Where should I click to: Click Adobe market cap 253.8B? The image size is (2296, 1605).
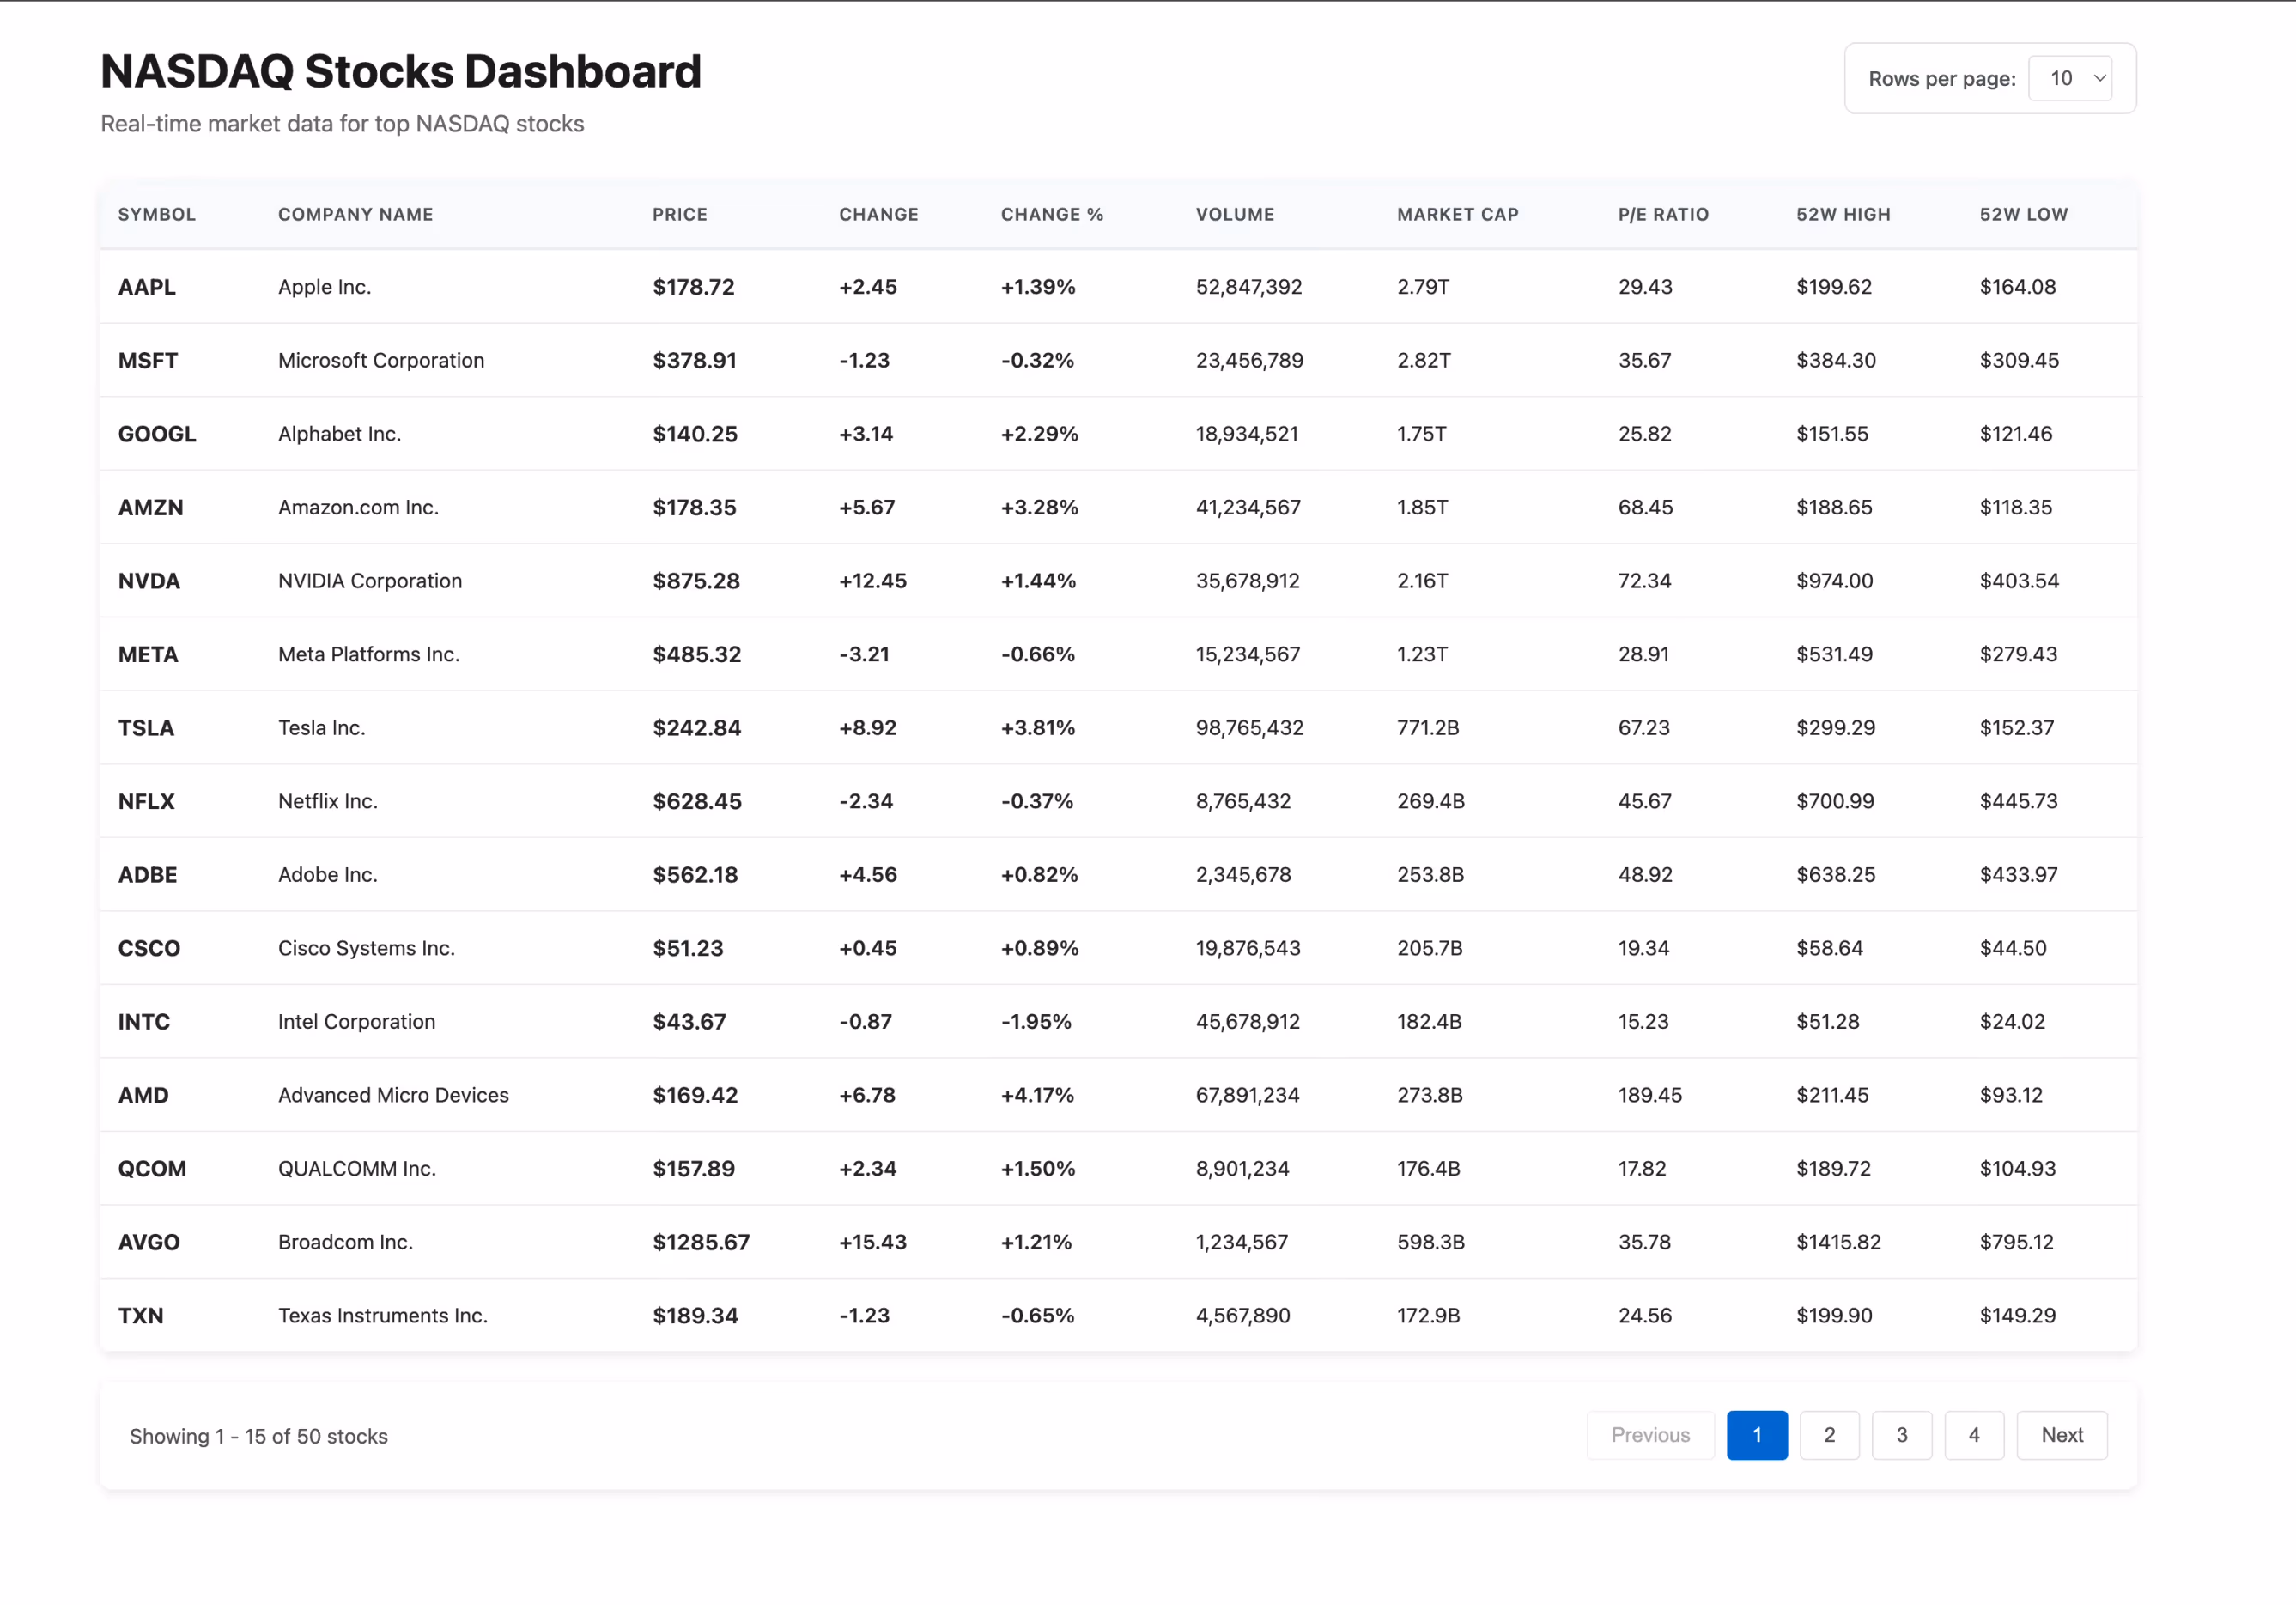point(1430,875)
